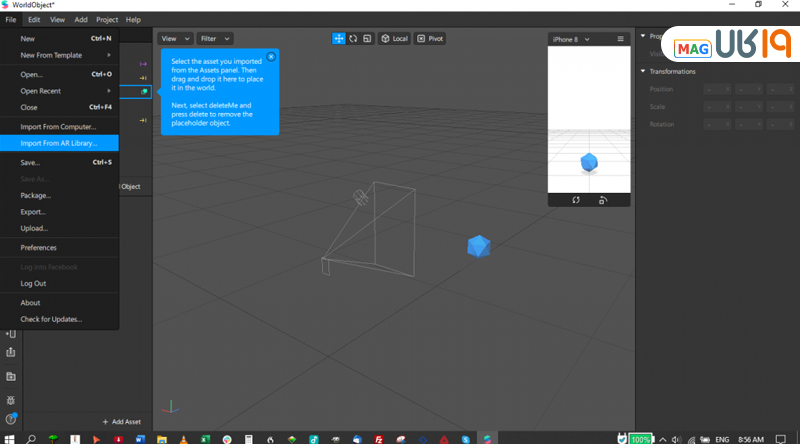The image size is (800, 444).
Task: Close the blue tutorial tooltip
Action: click(x=270, y=57)
